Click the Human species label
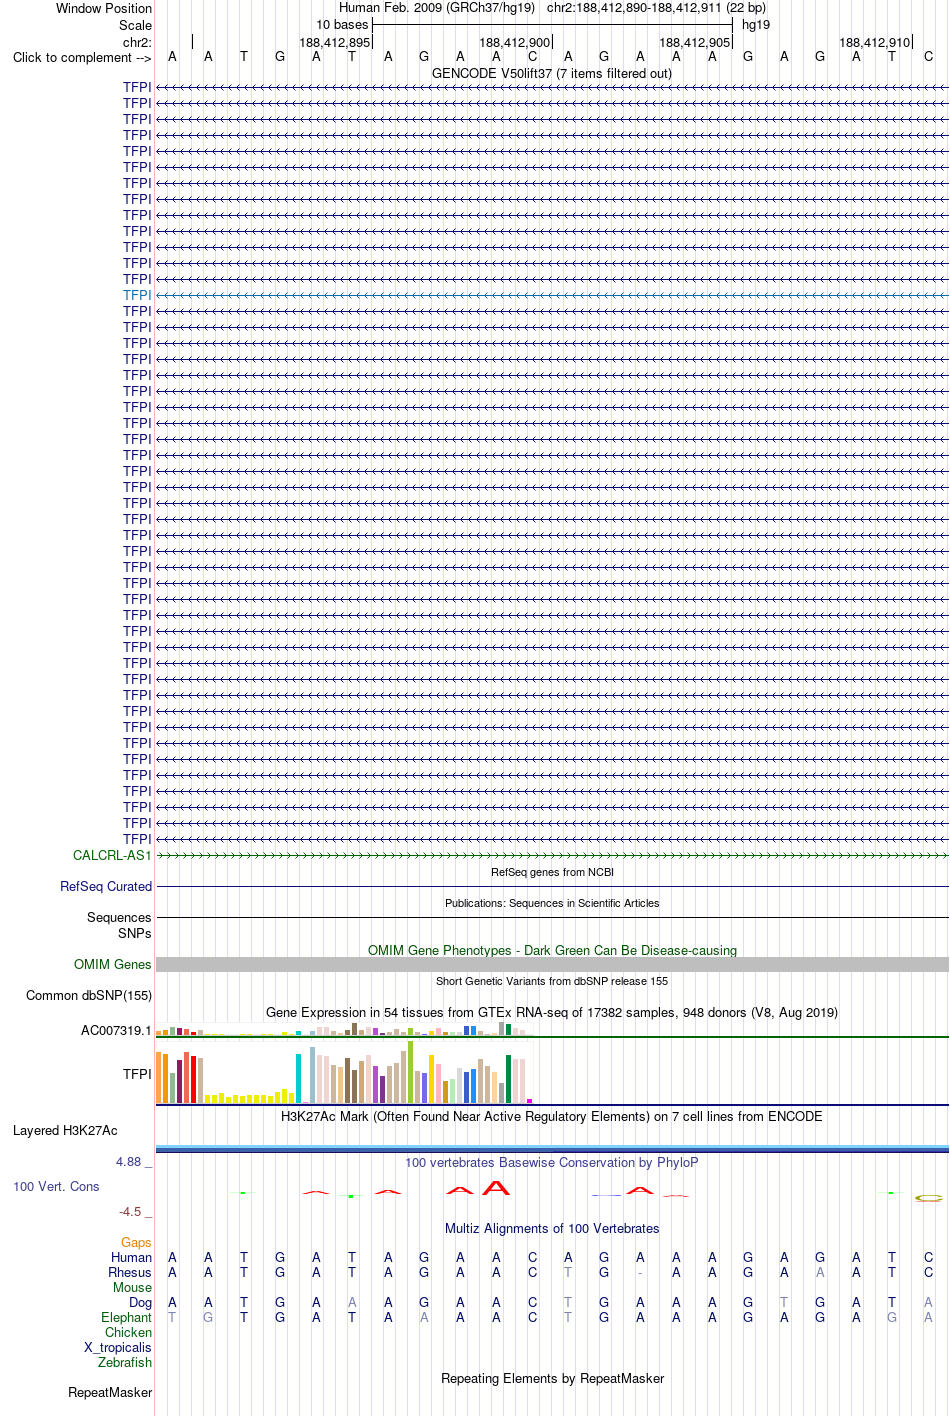Viewport: 950px width, 1416px height. click(x=131, y=1257)
